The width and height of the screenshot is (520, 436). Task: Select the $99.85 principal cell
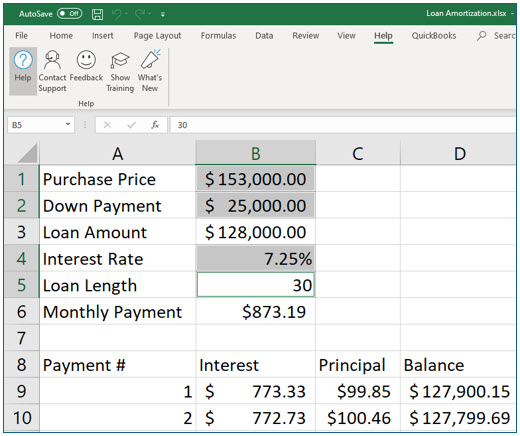click(358, 391)
